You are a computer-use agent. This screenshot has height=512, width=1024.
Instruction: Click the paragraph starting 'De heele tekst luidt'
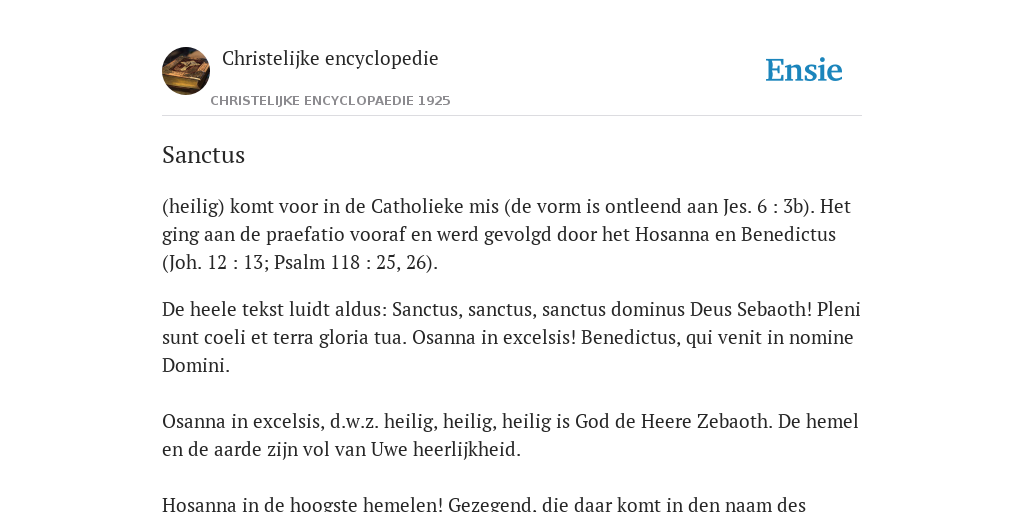point(511,337)
